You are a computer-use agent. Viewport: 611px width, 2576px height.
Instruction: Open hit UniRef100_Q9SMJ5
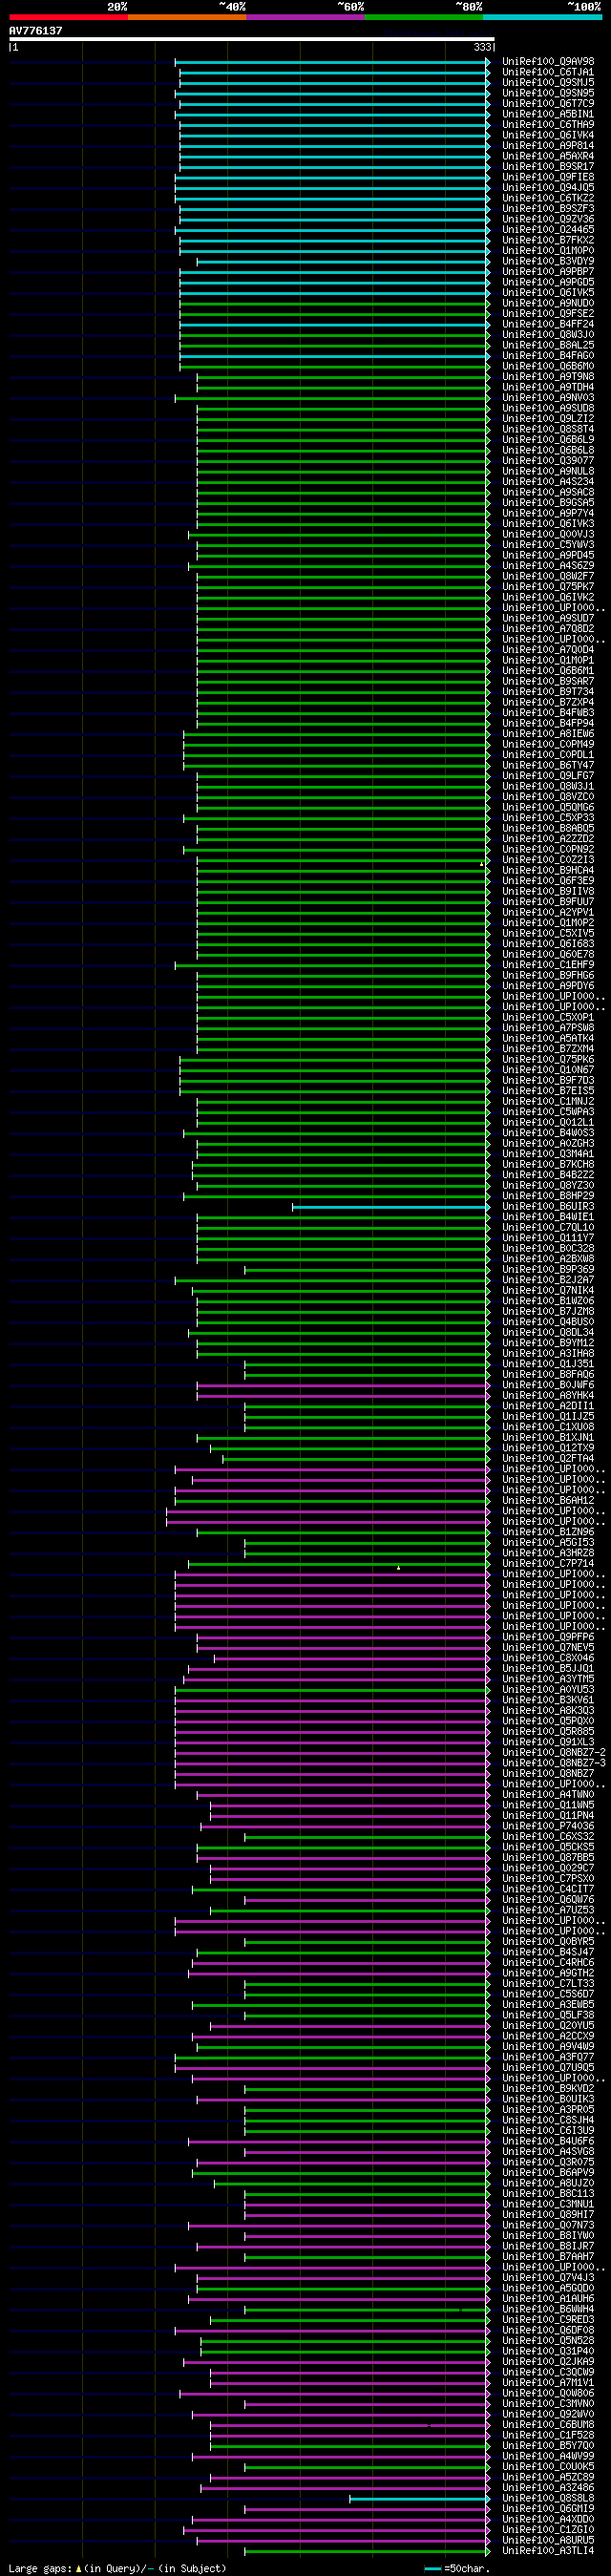click(548, 83)
